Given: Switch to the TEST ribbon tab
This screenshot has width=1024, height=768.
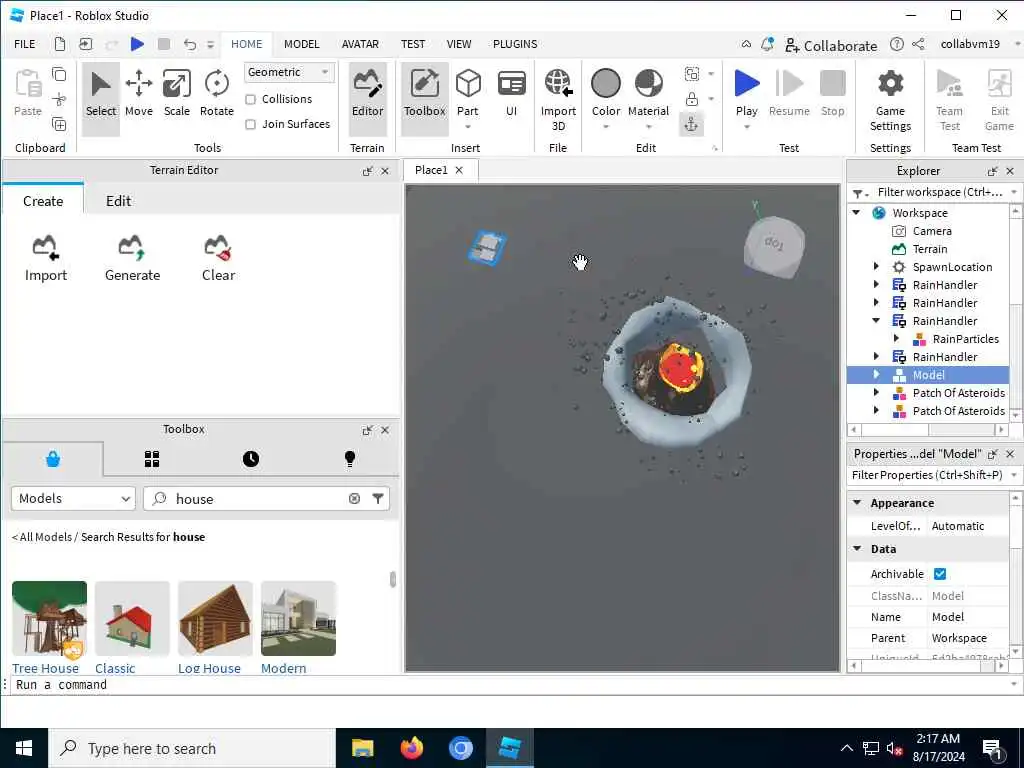Looking at the screenshot, I should (x=413, y=44).
